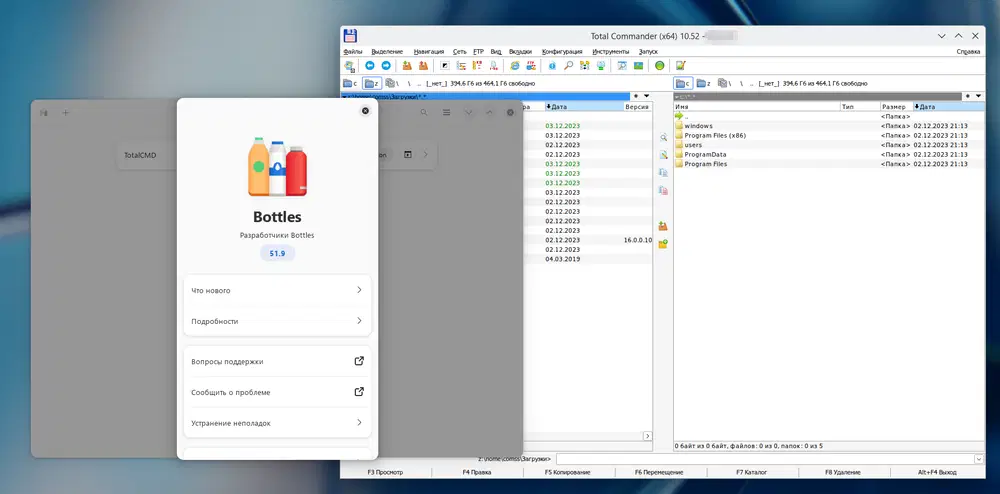
Task: Click the F5 Копирование button
Action: 568,472
